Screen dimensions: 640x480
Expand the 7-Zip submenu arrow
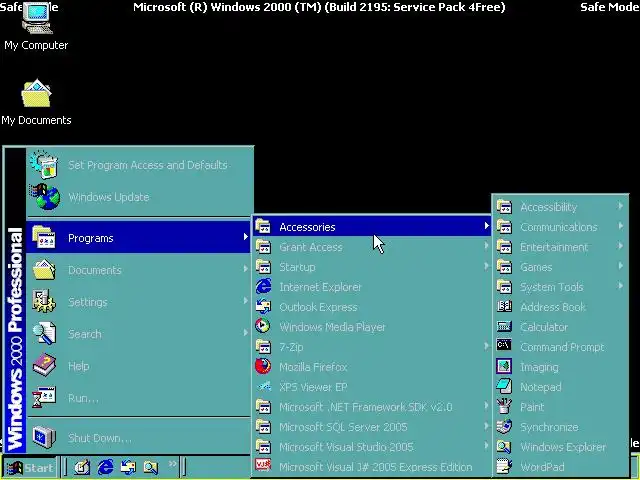486,346
